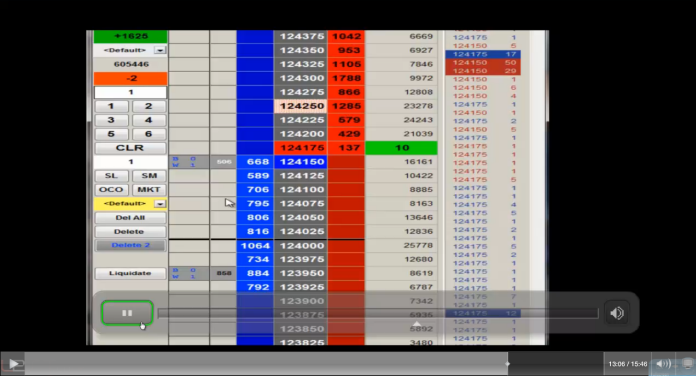Select the SM order type button
Screen dimensions: 696x376
(149, 176)
